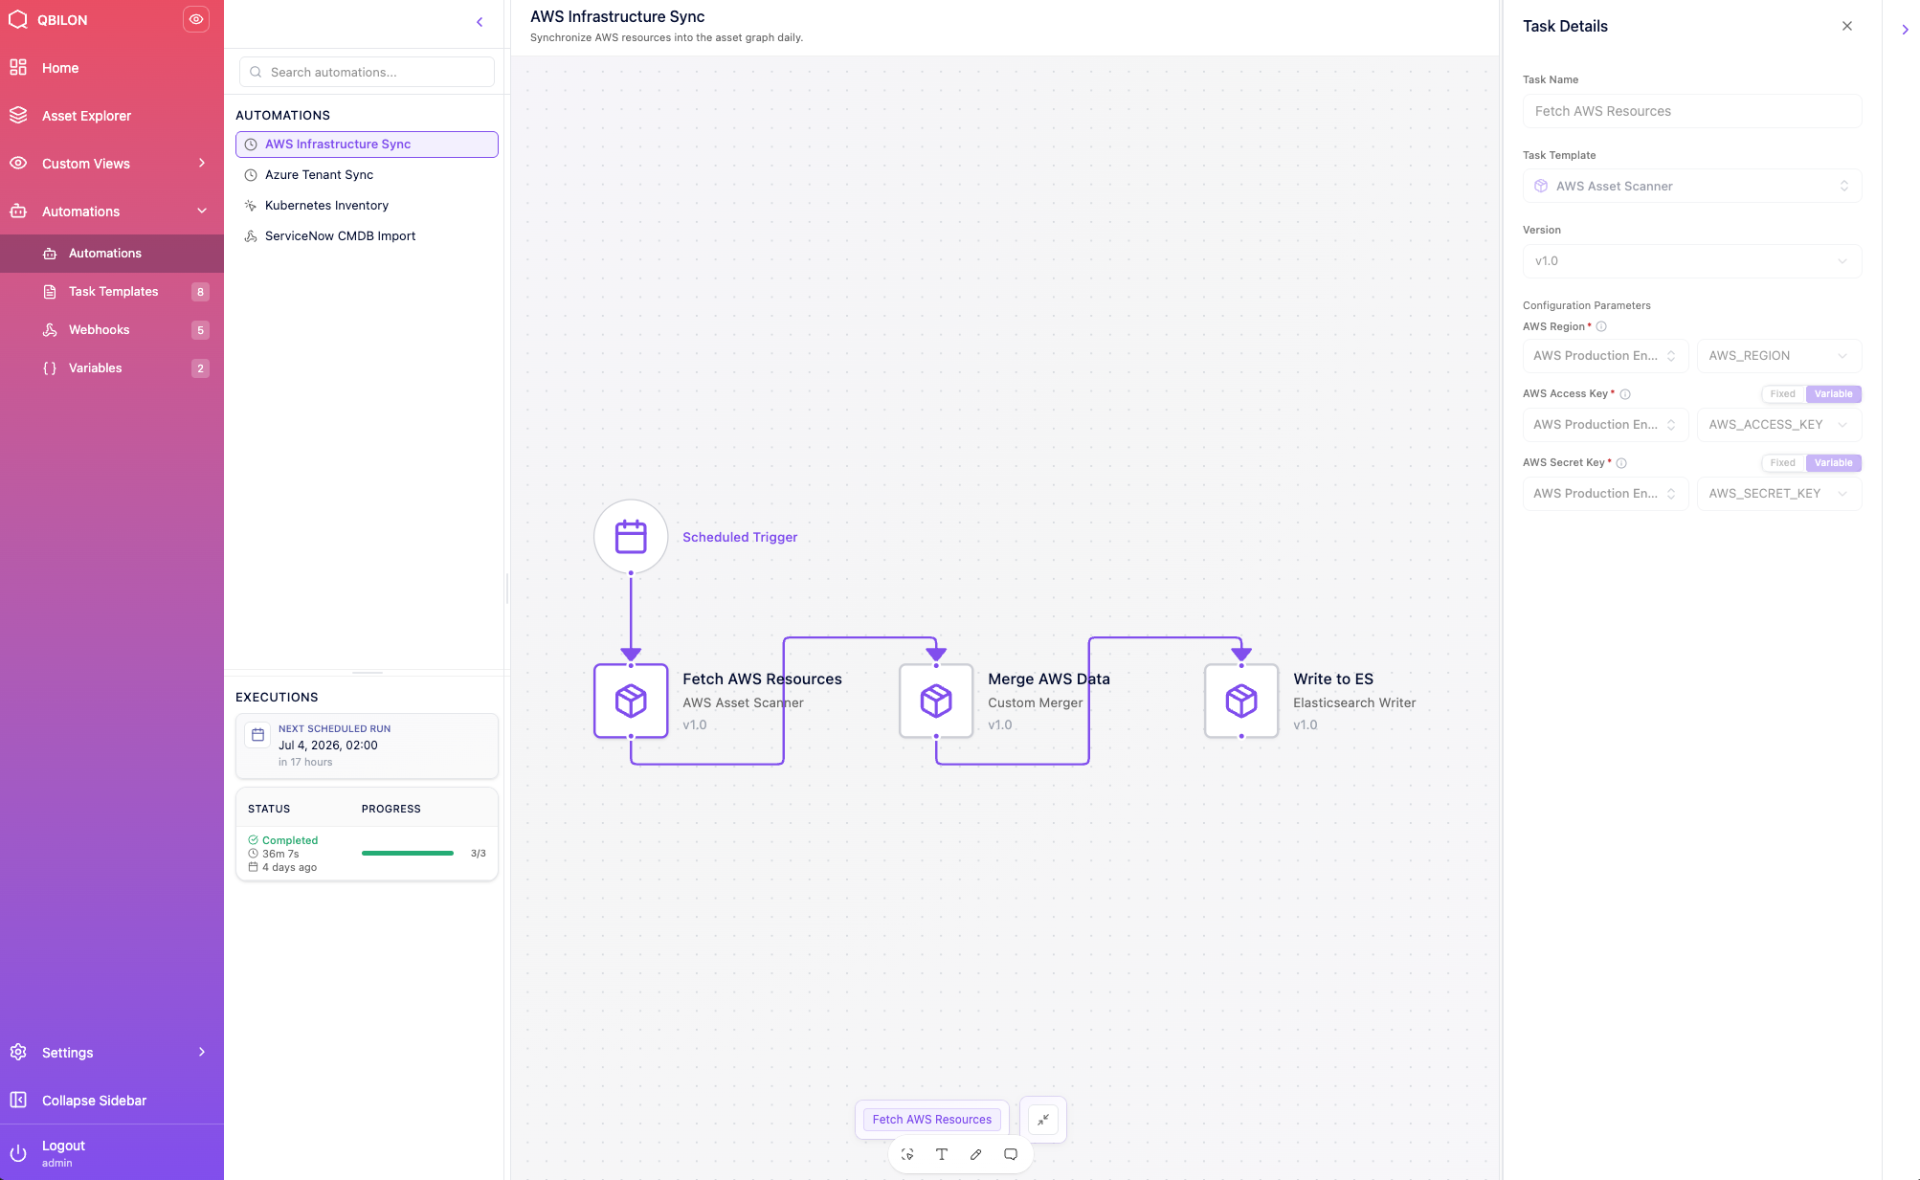This screenshot has width=1920, height=1180.
Task: Set AWS Access Key mode to Variable
Action: click(1833, 394)
